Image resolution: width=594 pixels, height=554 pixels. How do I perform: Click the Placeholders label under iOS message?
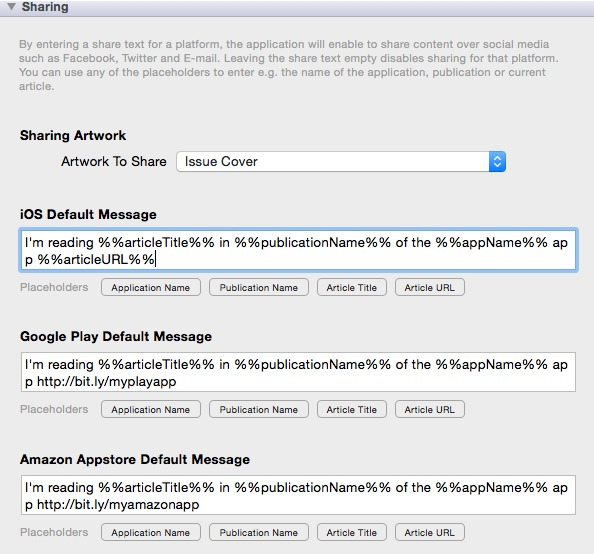(54, 287)
